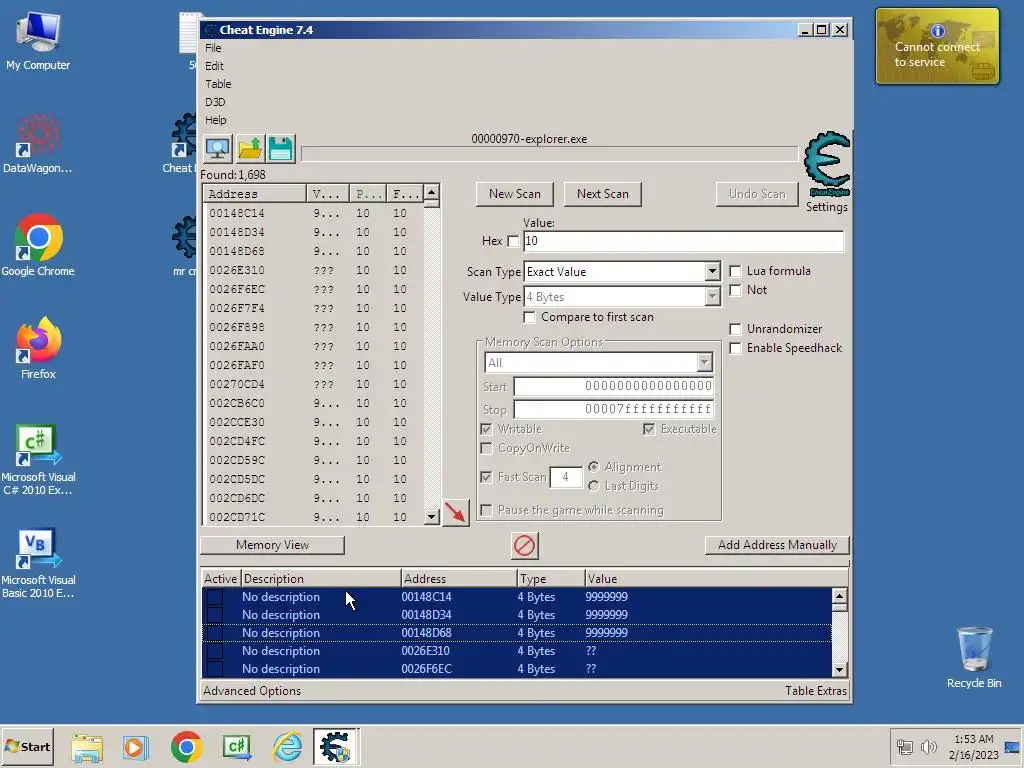Click the New Scan button

coord(515,194)
